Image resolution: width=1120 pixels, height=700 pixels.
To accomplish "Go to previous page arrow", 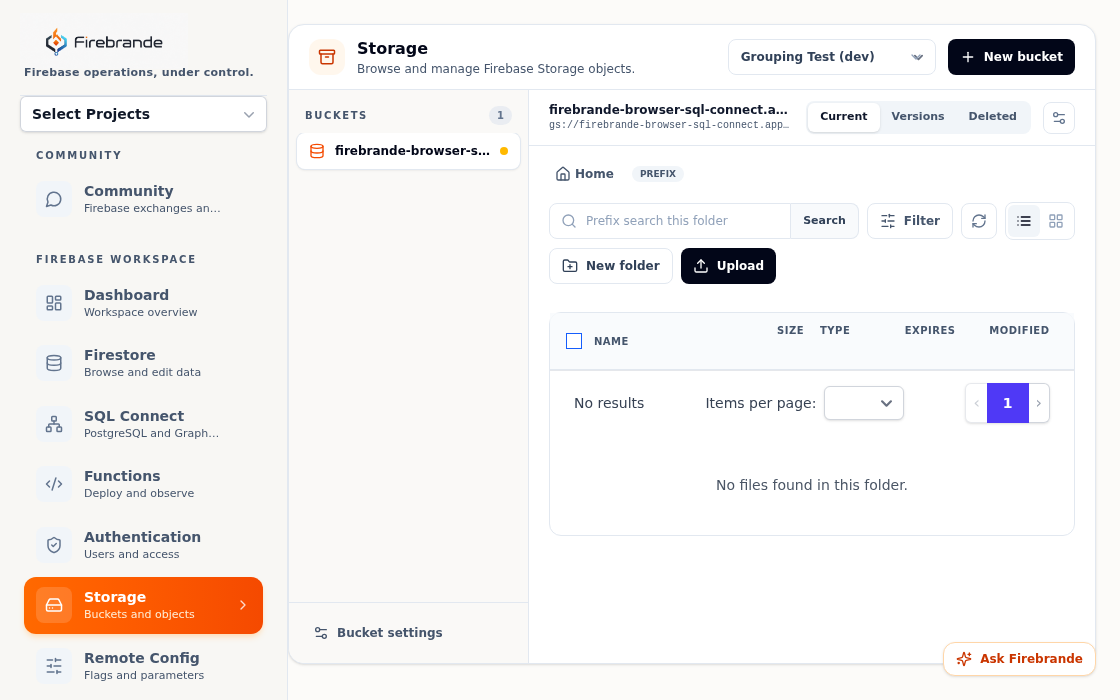I will 976,403.
